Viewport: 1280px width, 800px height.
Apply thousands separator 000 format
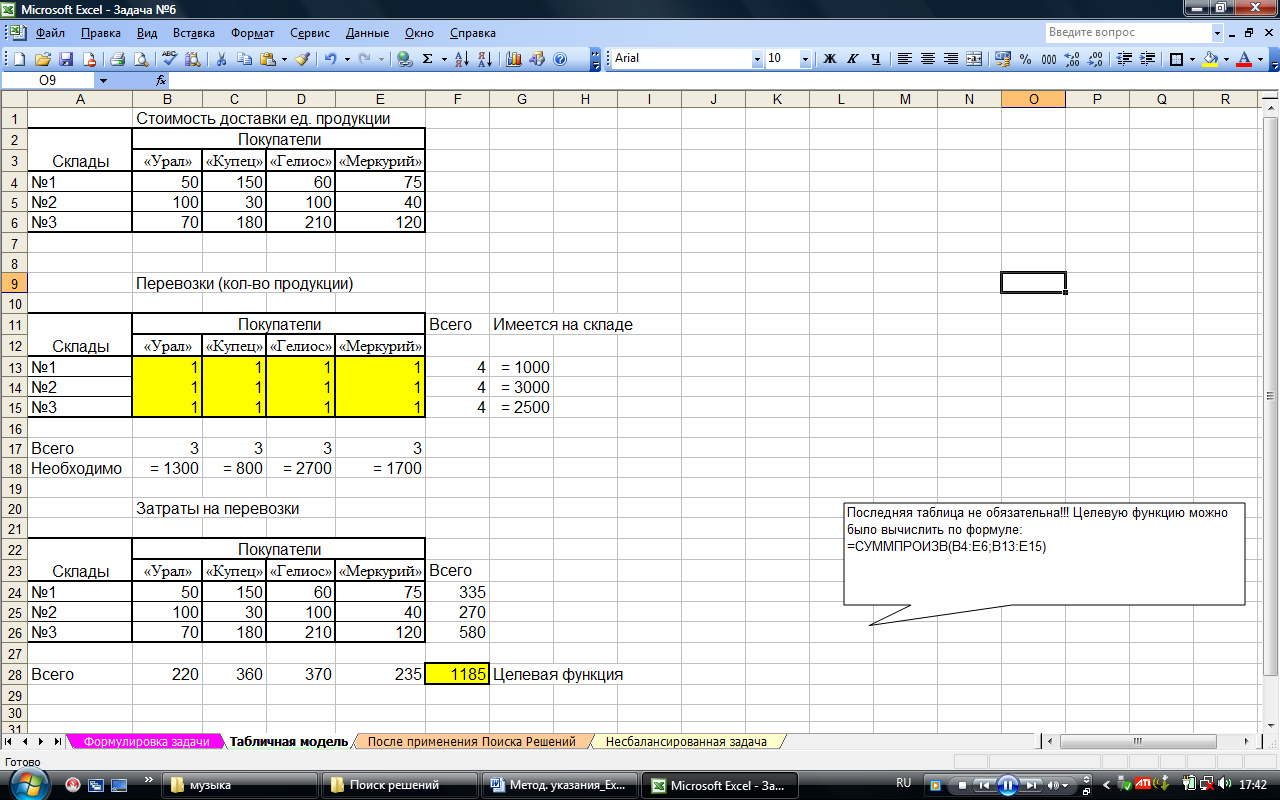coord(1049,59)
